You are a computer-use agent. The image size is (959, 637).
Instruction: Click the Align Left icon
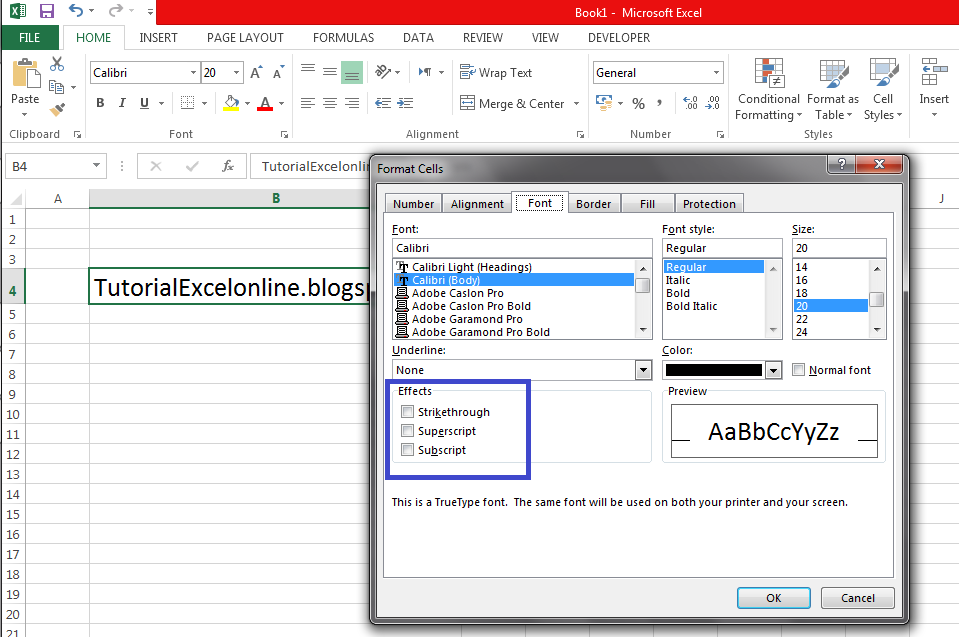(x=308, y=103)
